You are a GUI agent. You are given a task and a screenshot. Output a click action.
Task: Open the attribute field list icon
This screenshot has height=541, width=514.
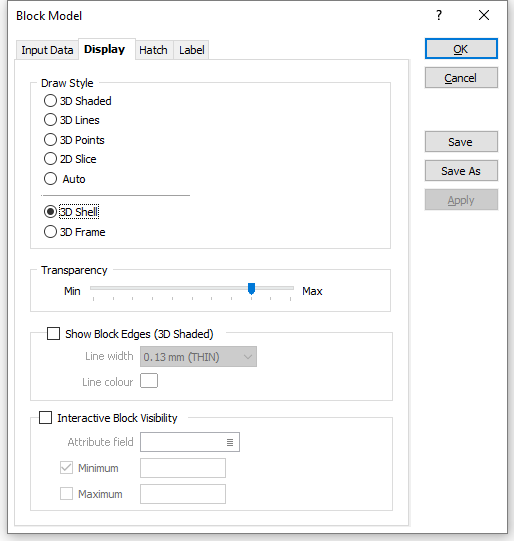point(230,442)
